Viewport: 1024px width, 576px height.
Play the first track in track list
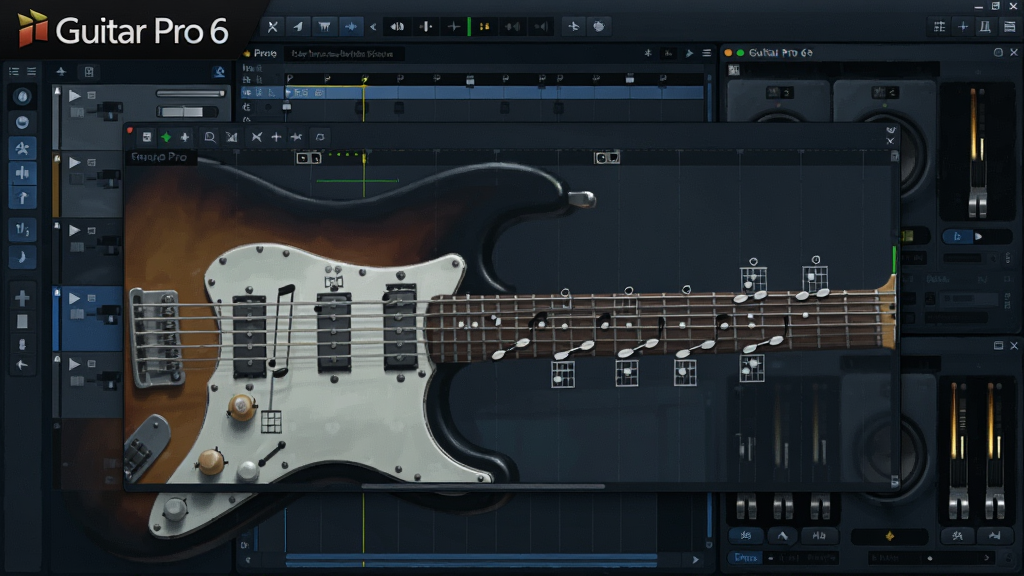coord(74,95)
